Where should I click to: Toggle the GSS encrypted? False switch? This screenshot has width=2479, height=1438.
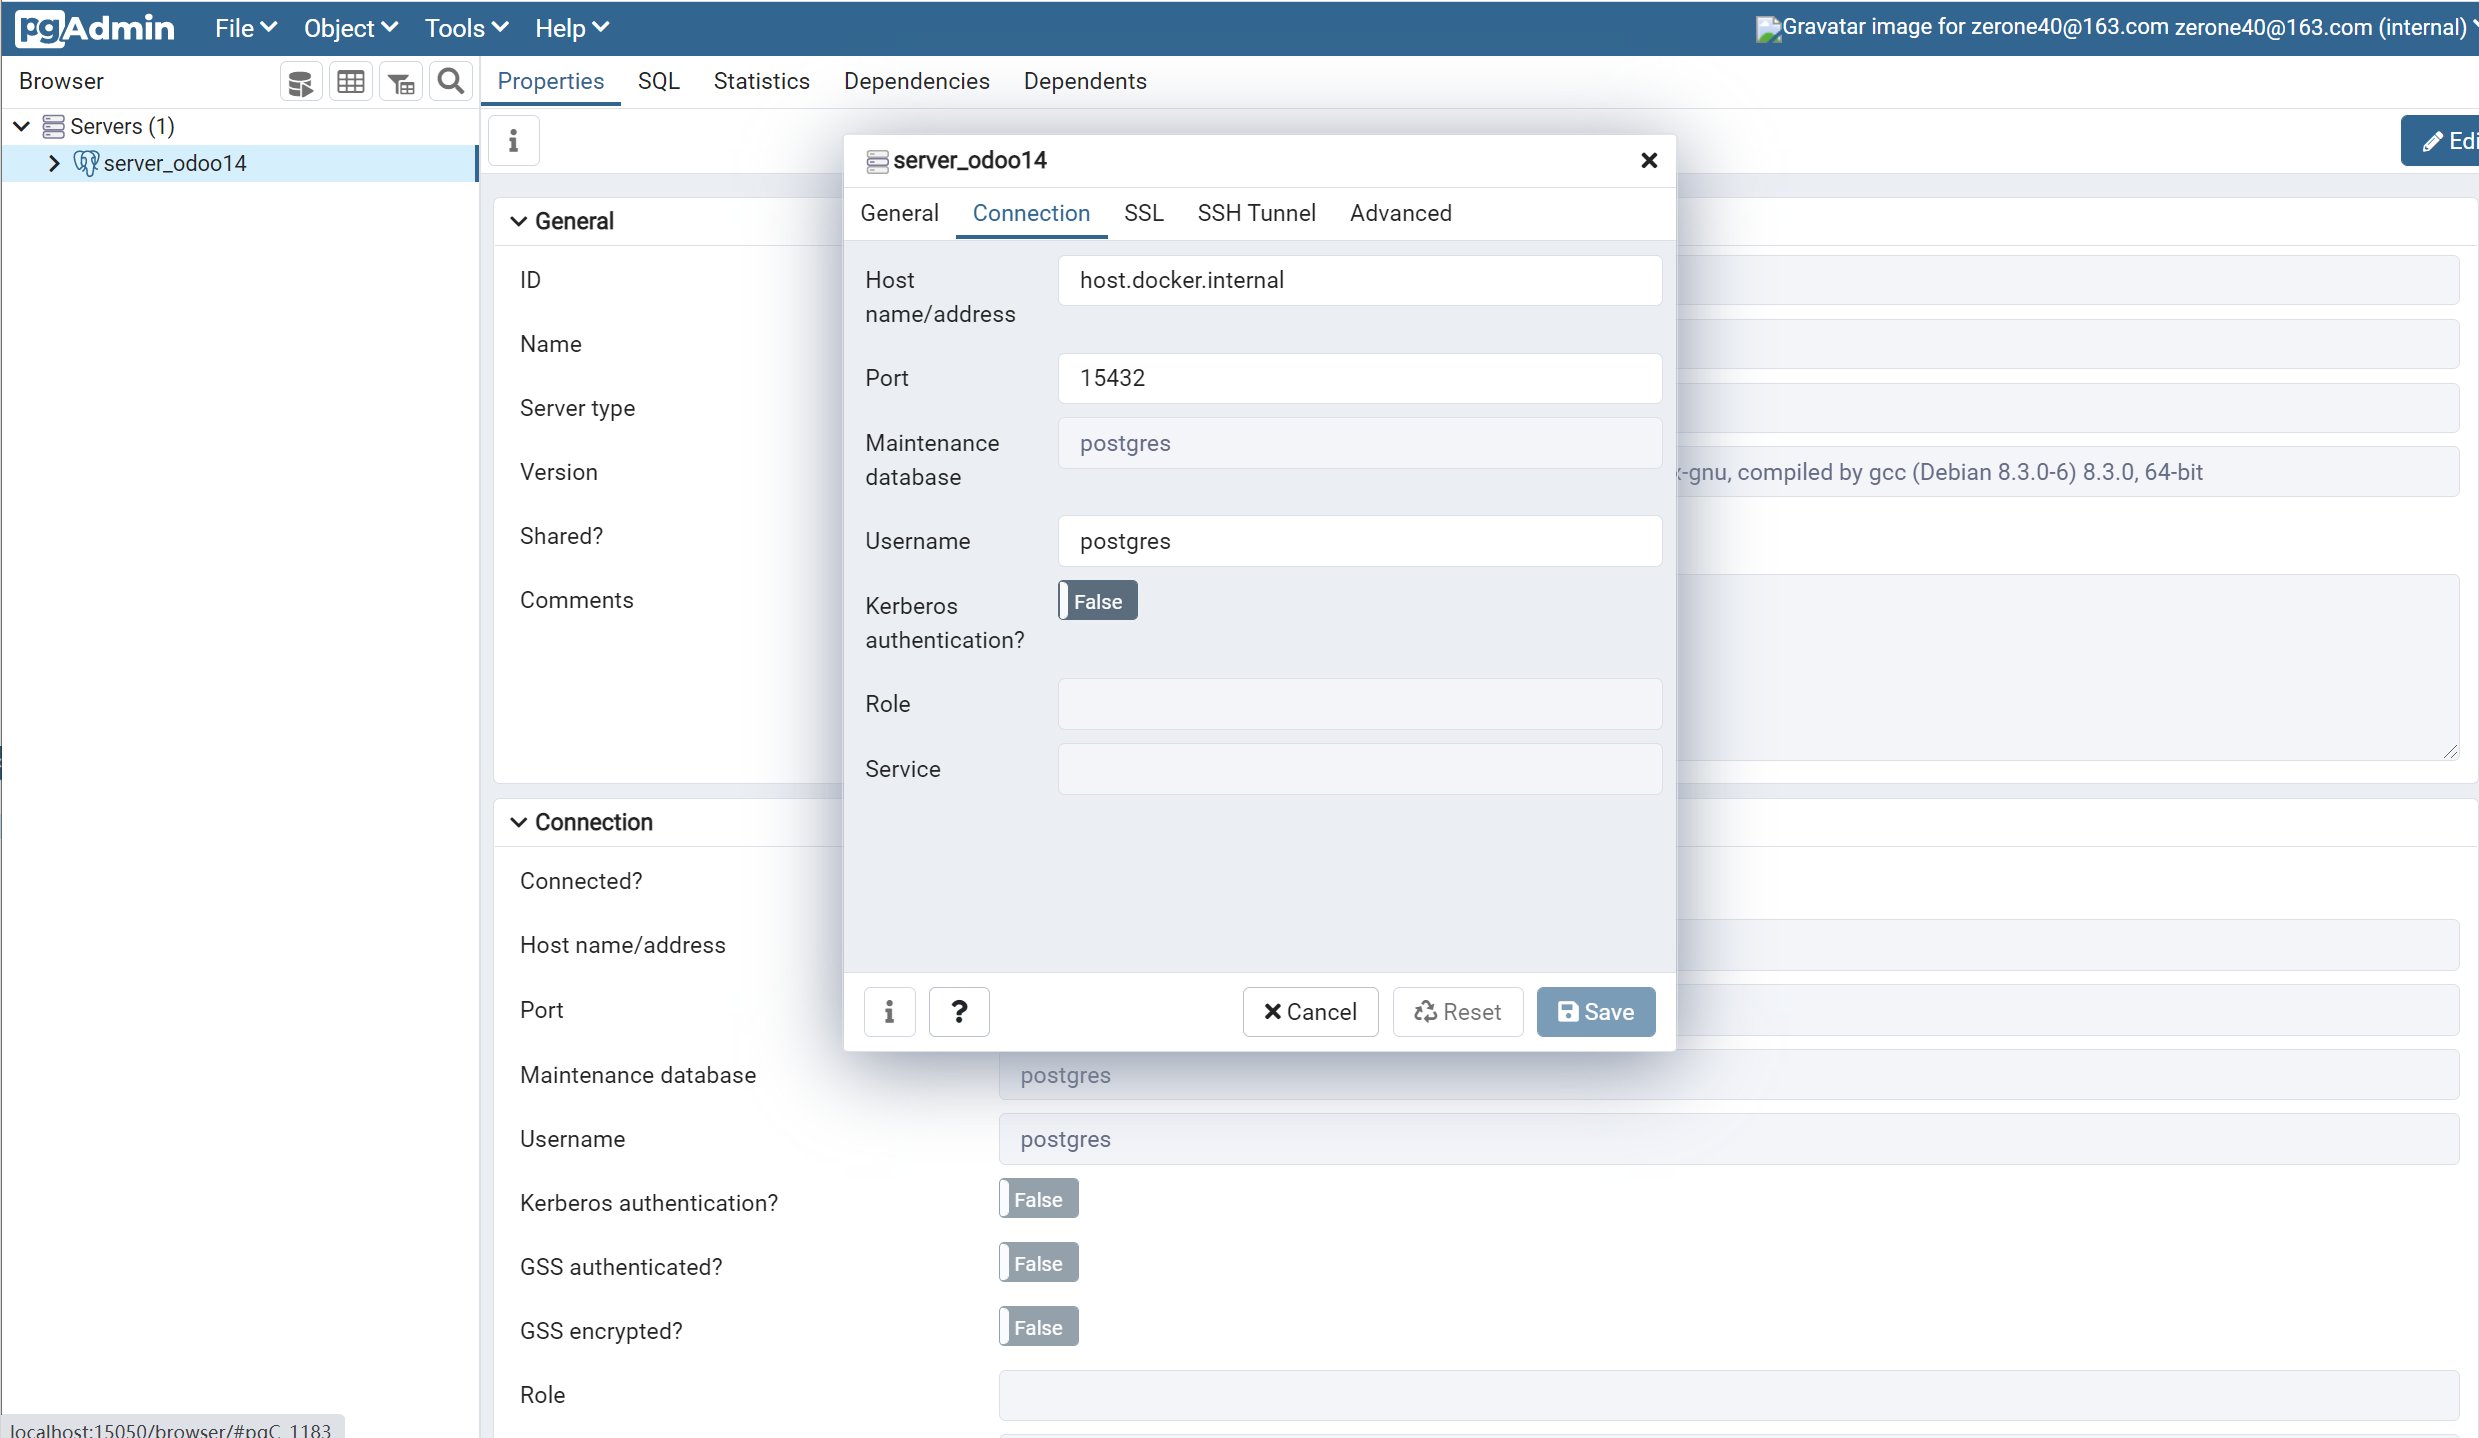click(x=1038, y=1327)
